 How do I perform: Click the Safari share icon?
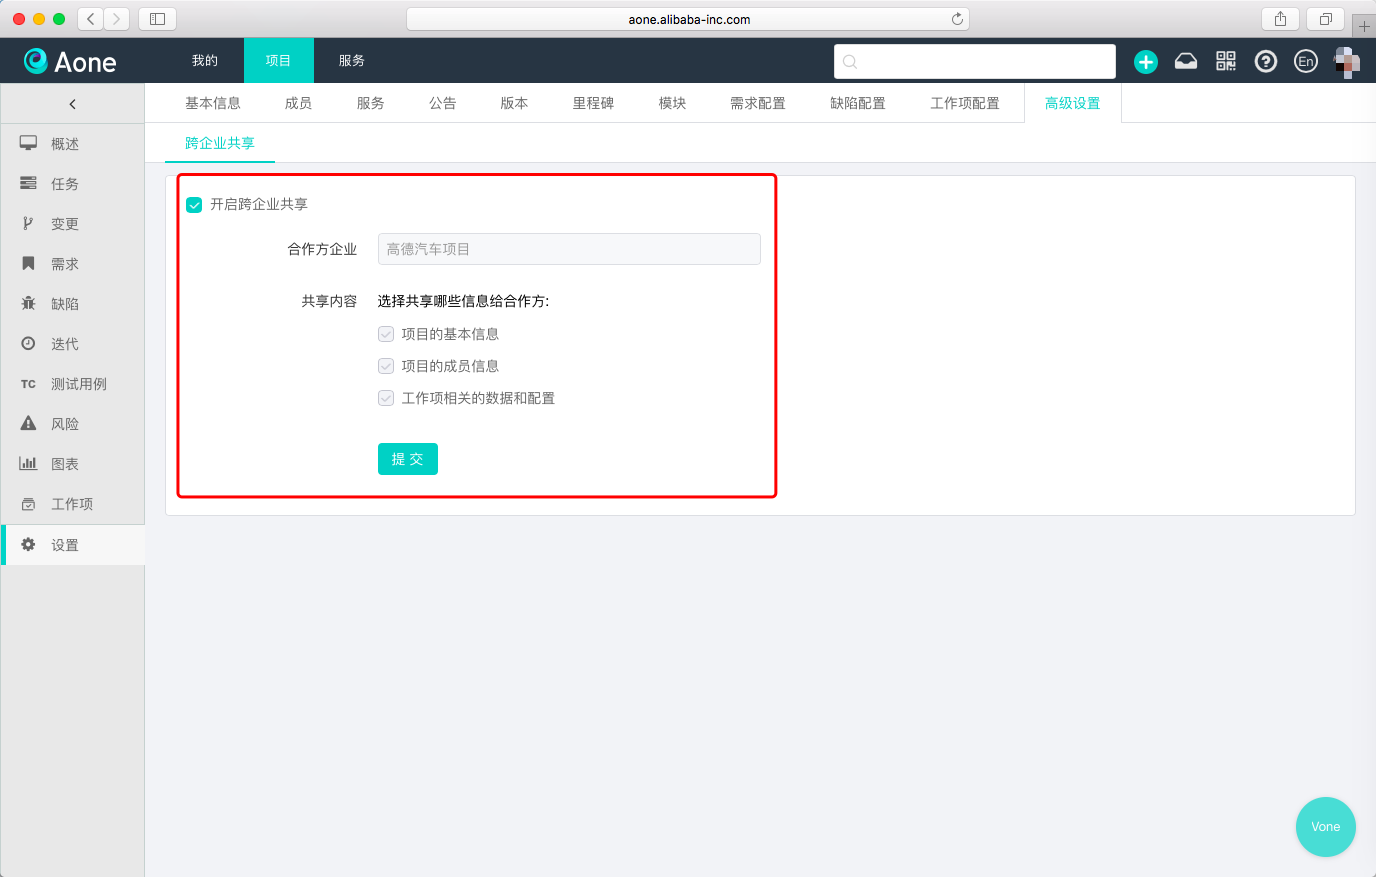click(1280, 19)
